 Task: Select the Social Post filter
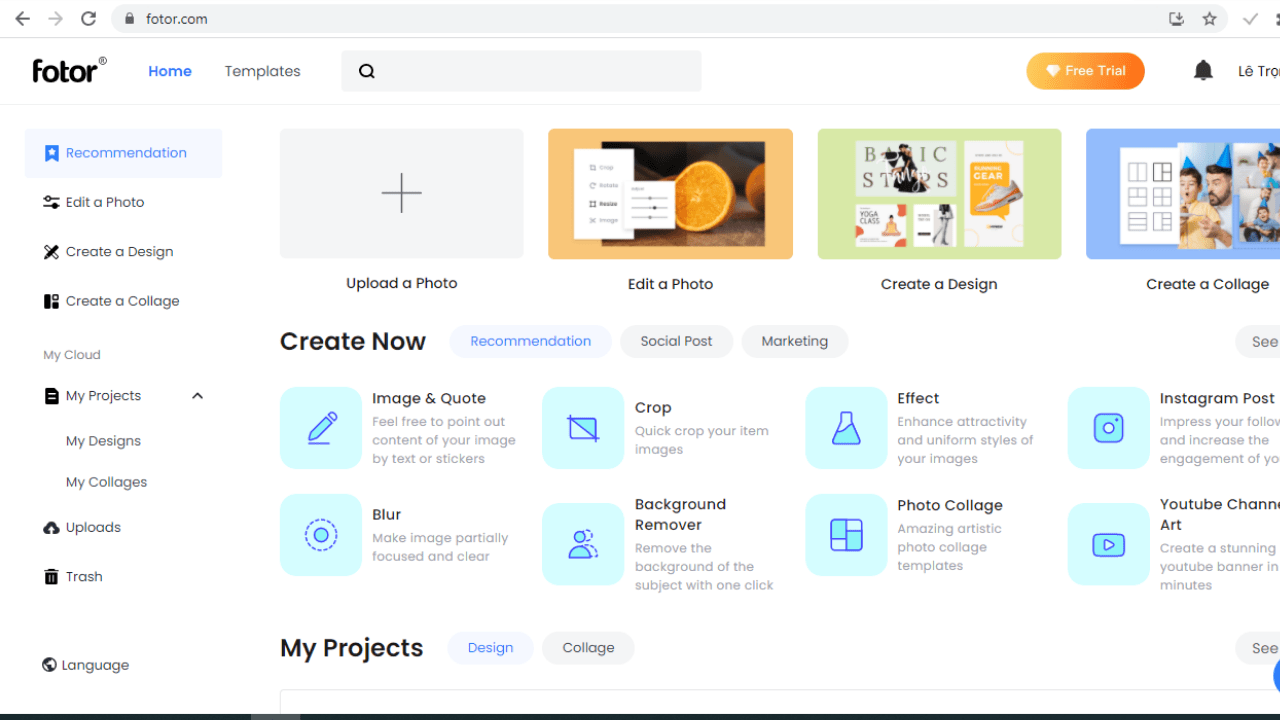tap(676, 341)
